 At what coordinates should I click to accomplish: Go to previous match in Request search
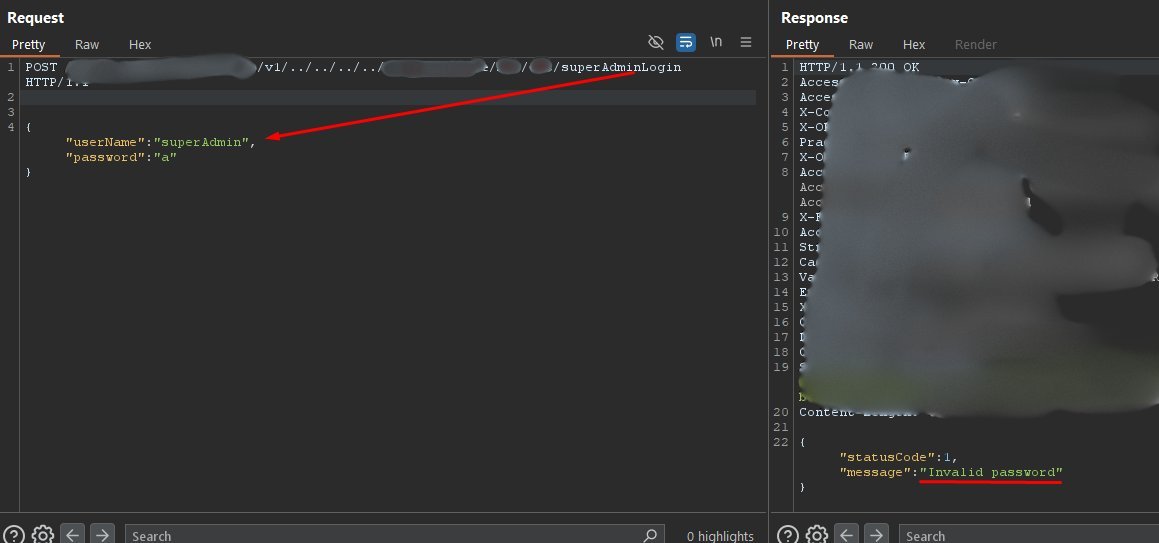click(72, 535)
